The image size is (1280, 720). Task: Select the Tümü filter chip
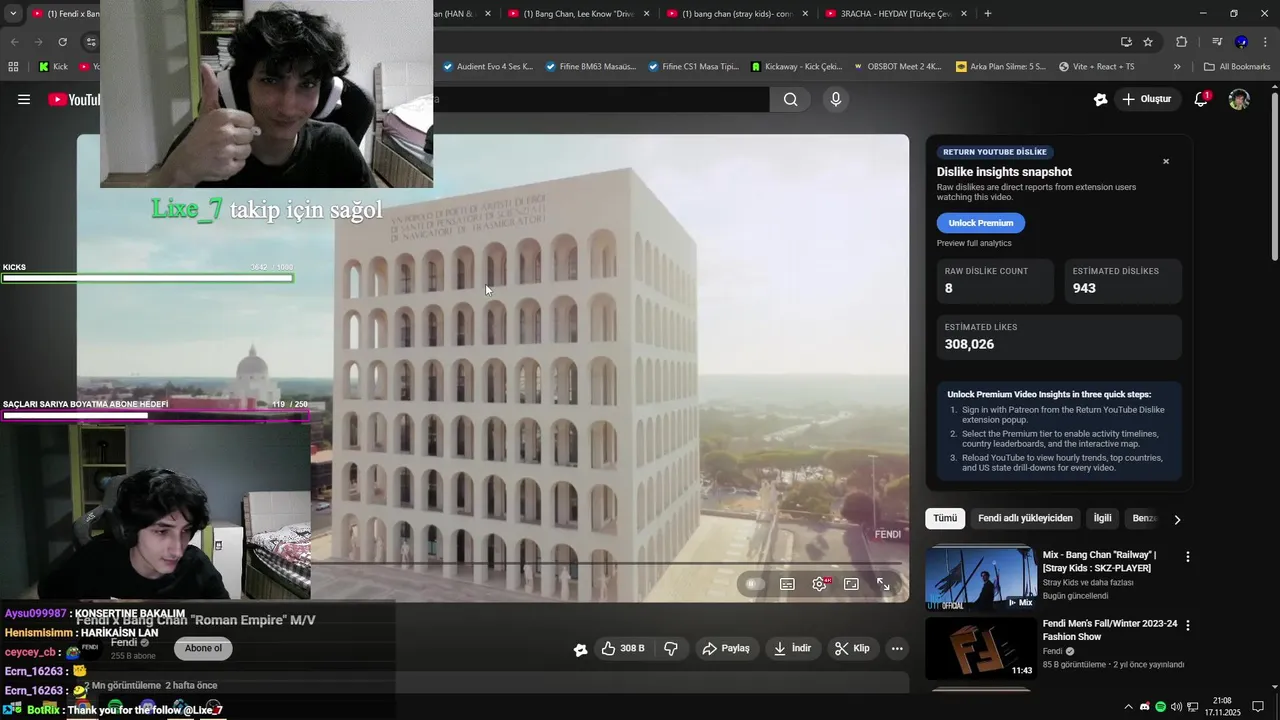click(x=945, y=518)
